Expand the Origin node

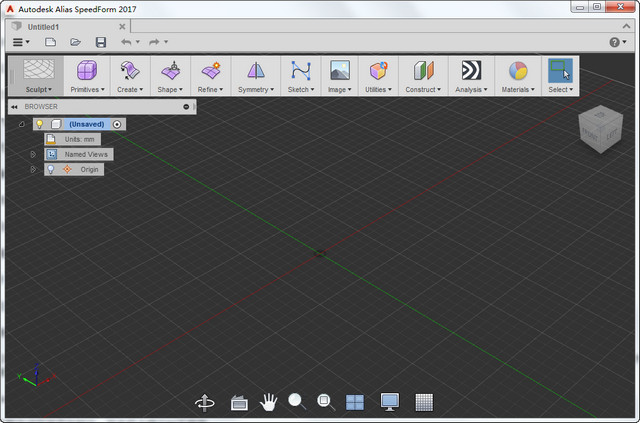(x=33, y=169)
